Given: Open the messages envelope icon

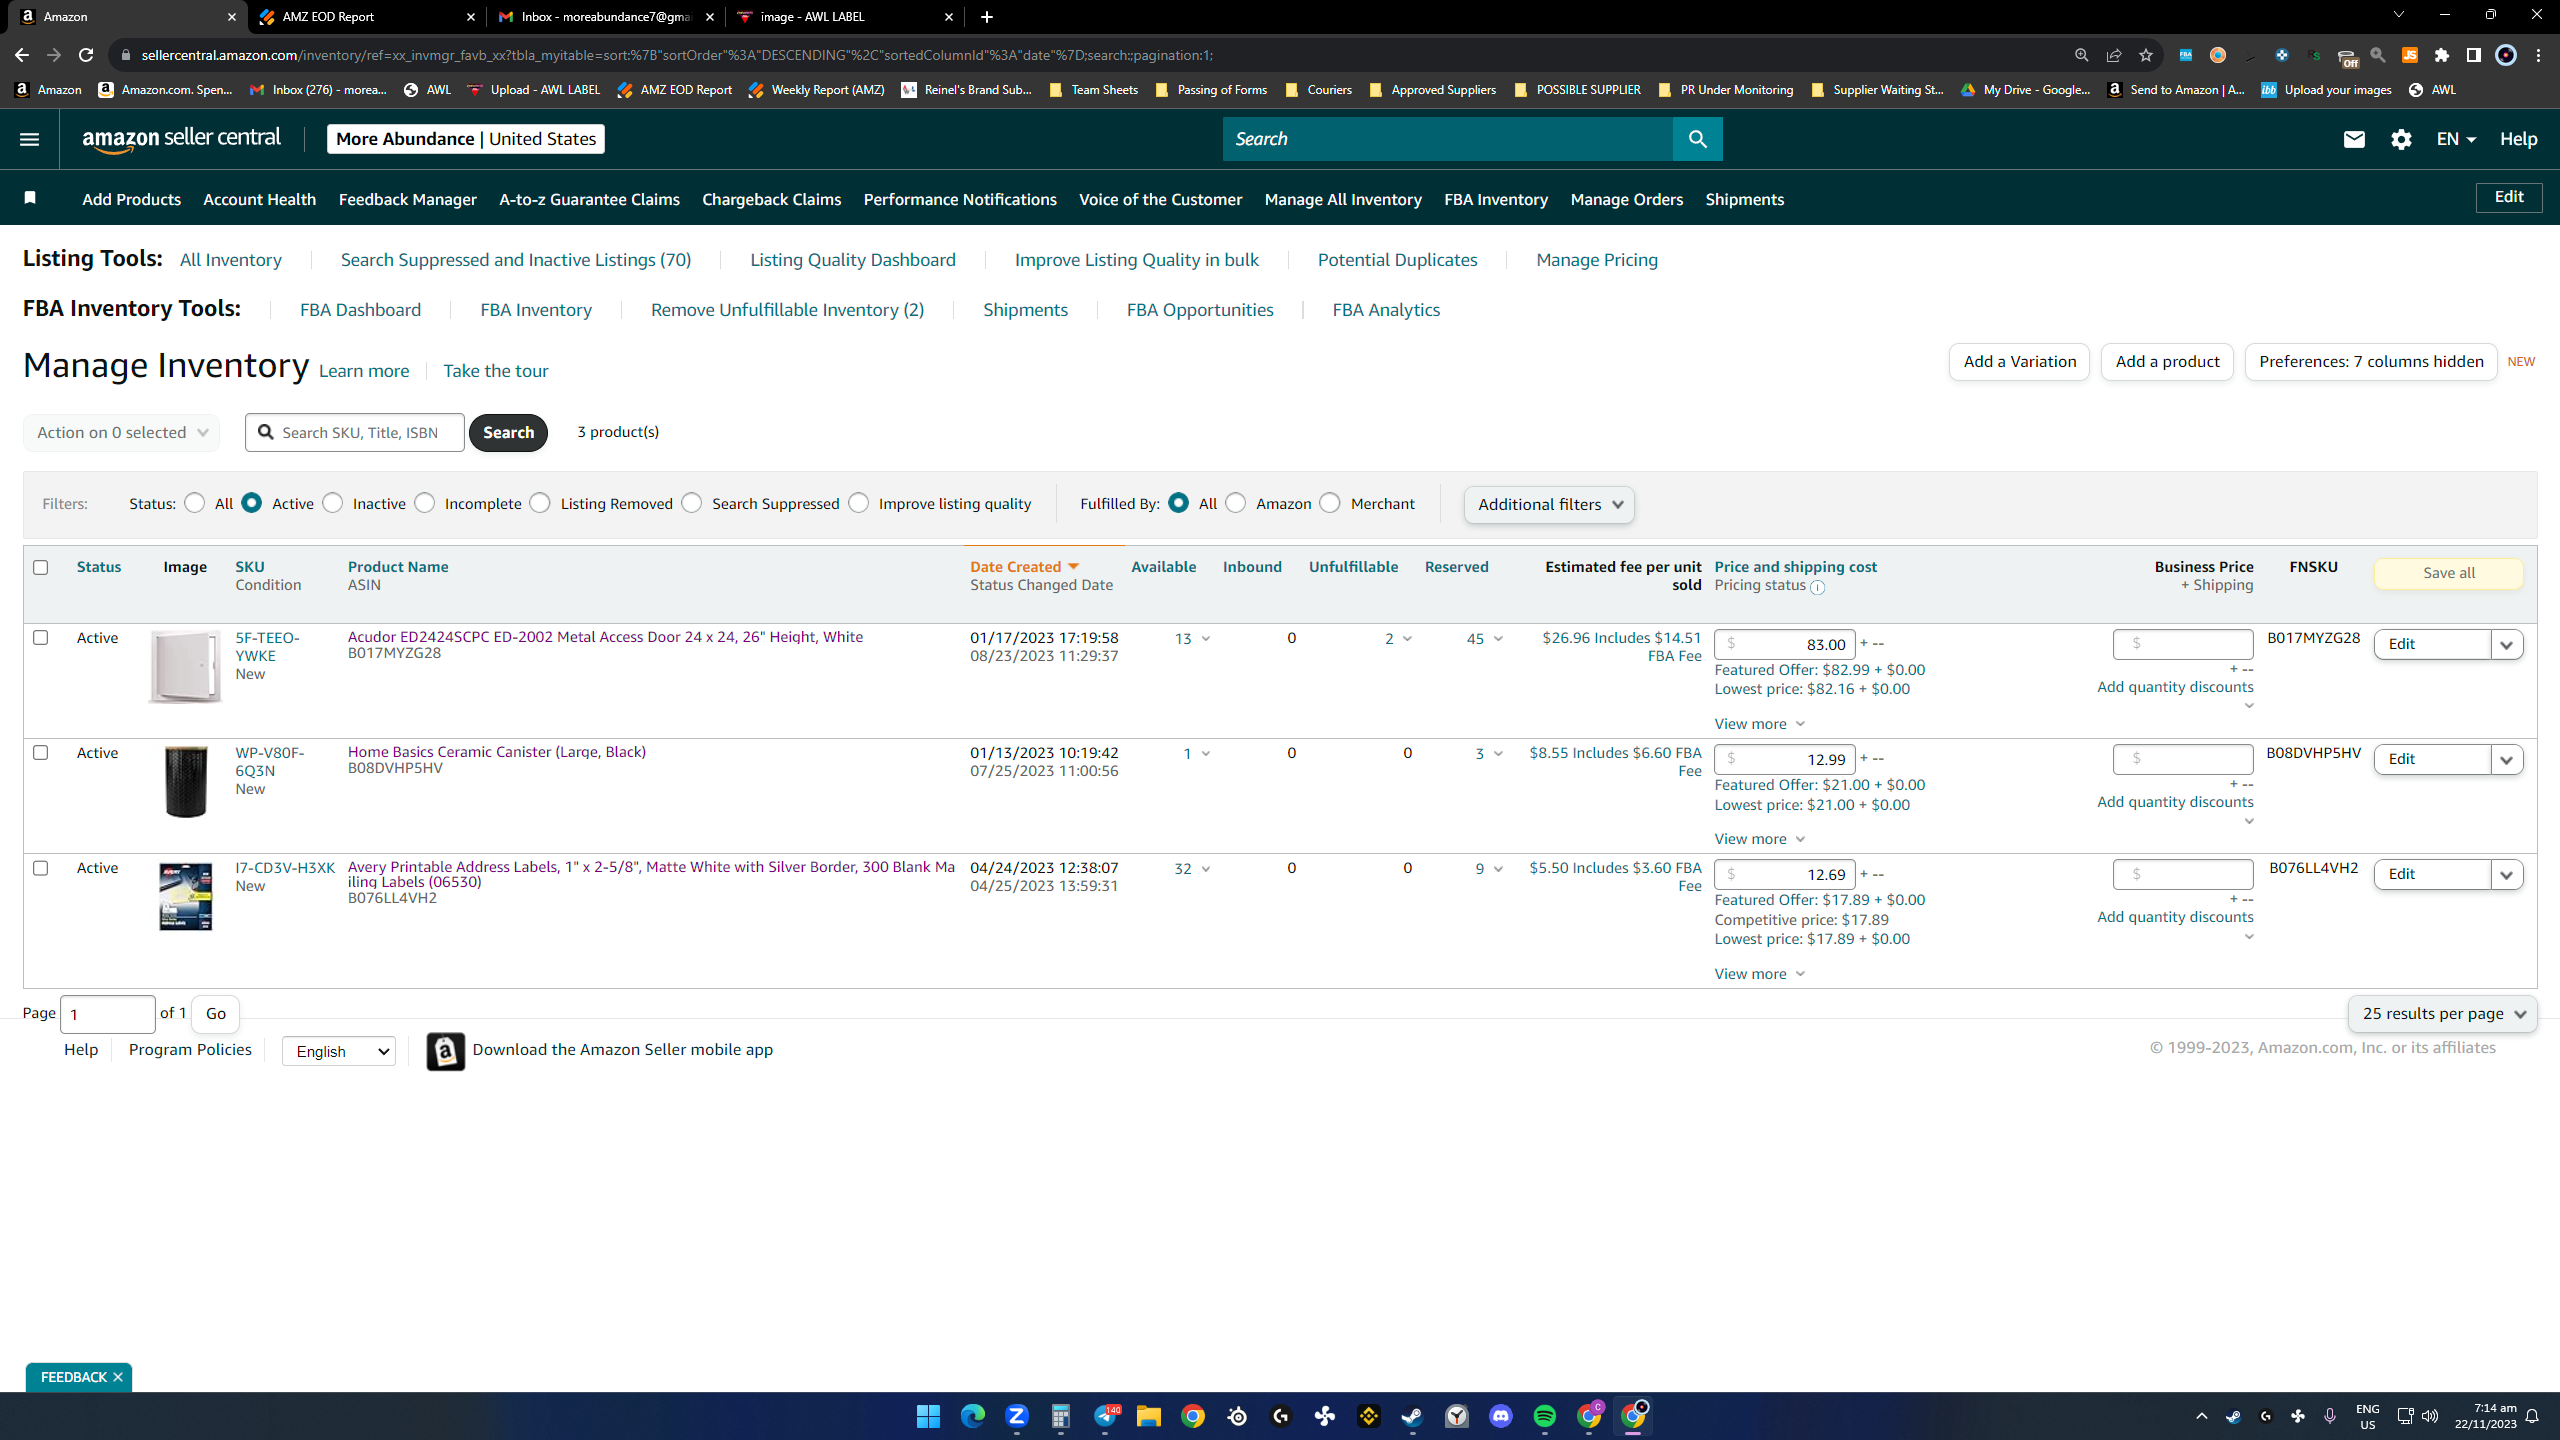Looking at the screenshot, I should [x=2354, y=139].
